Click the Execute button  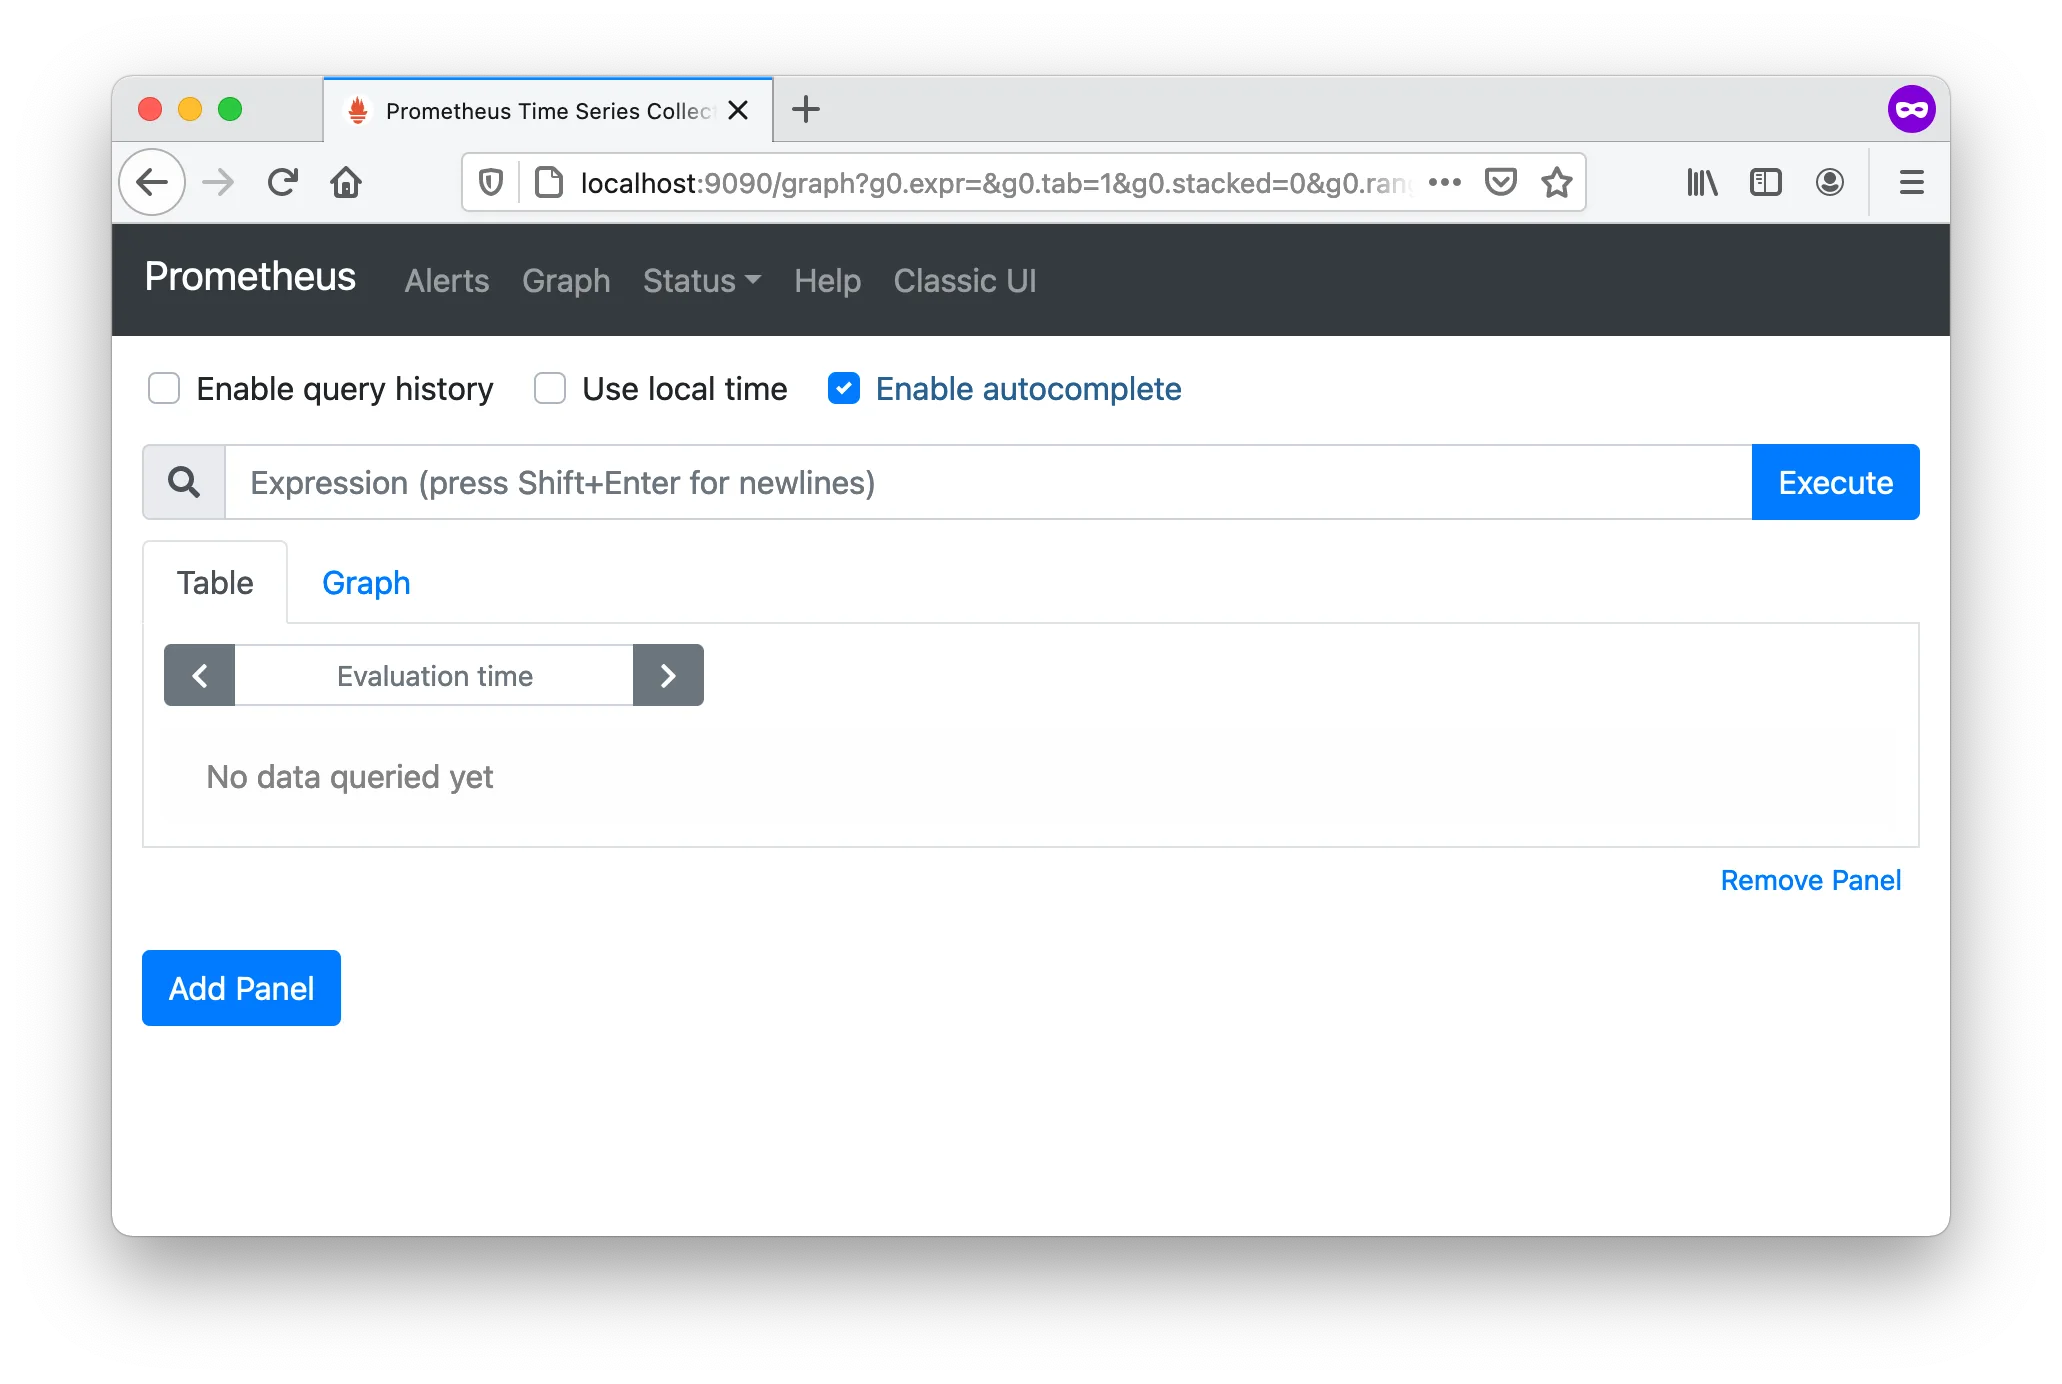[x=1835, y=482]
